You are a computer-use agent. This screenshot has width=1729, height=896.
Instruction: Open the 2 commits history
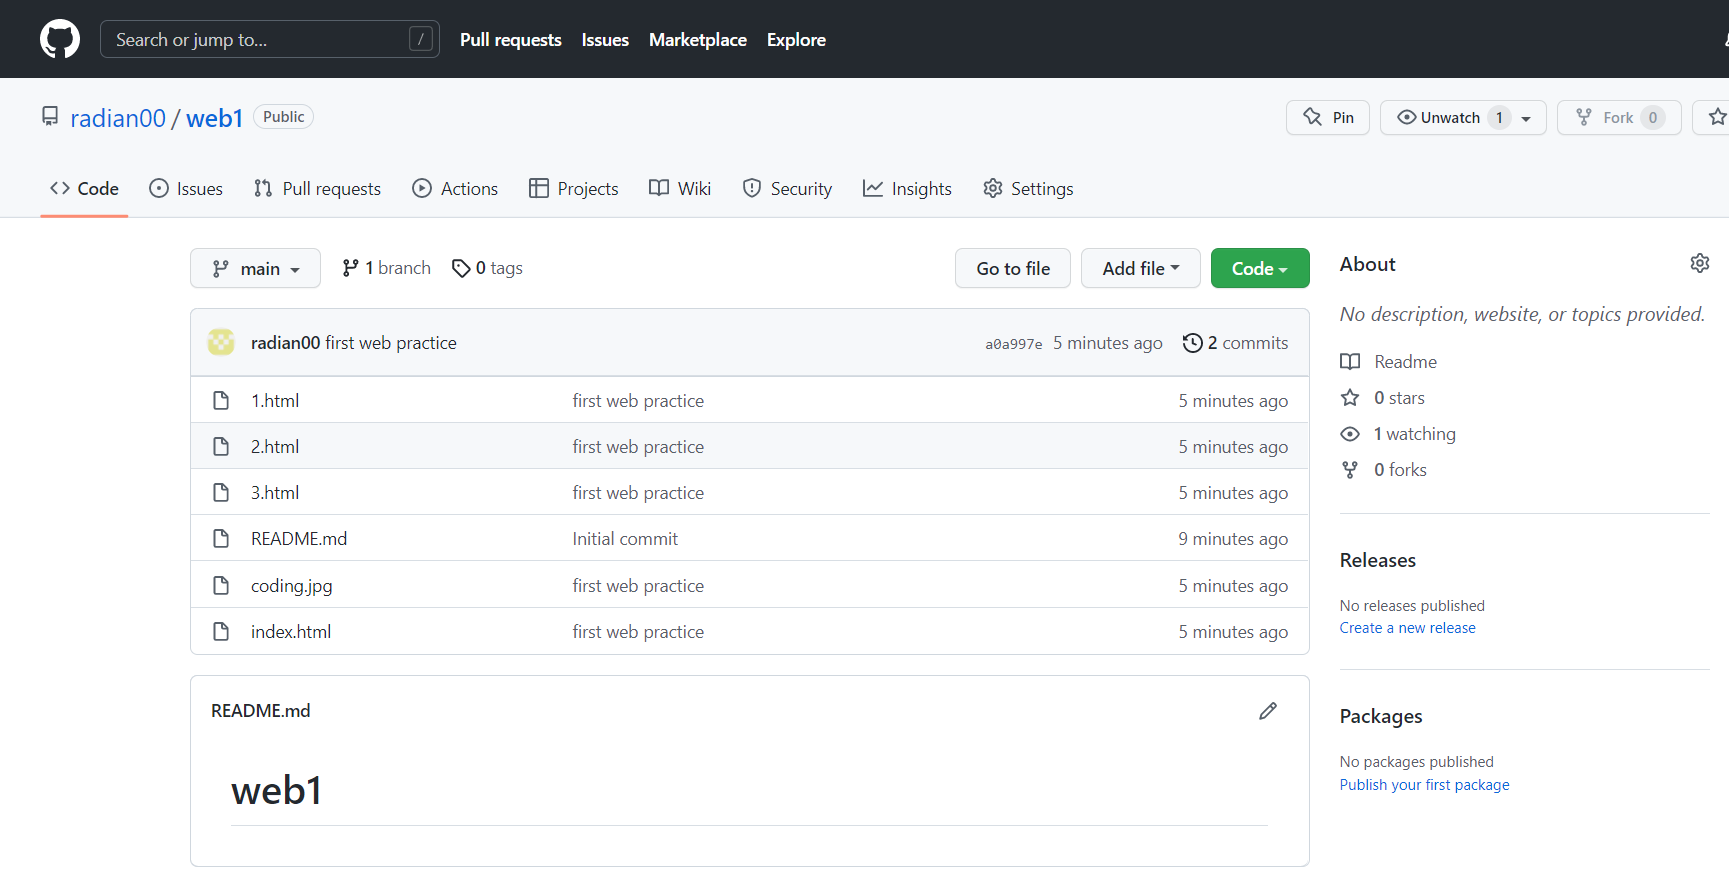pos(1235,343)
